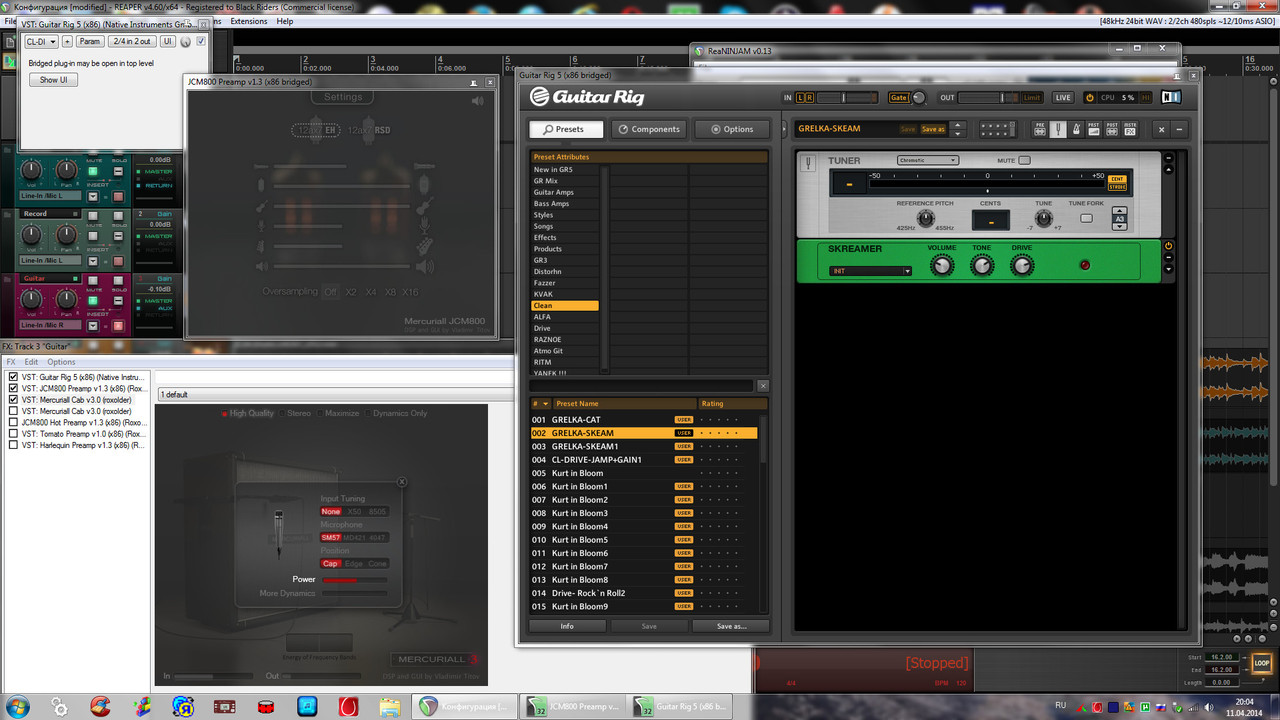Toggle the Skreamer module power button
Screen dimensions: 1280x720
pyautogui.click(x=1168, y=246)
